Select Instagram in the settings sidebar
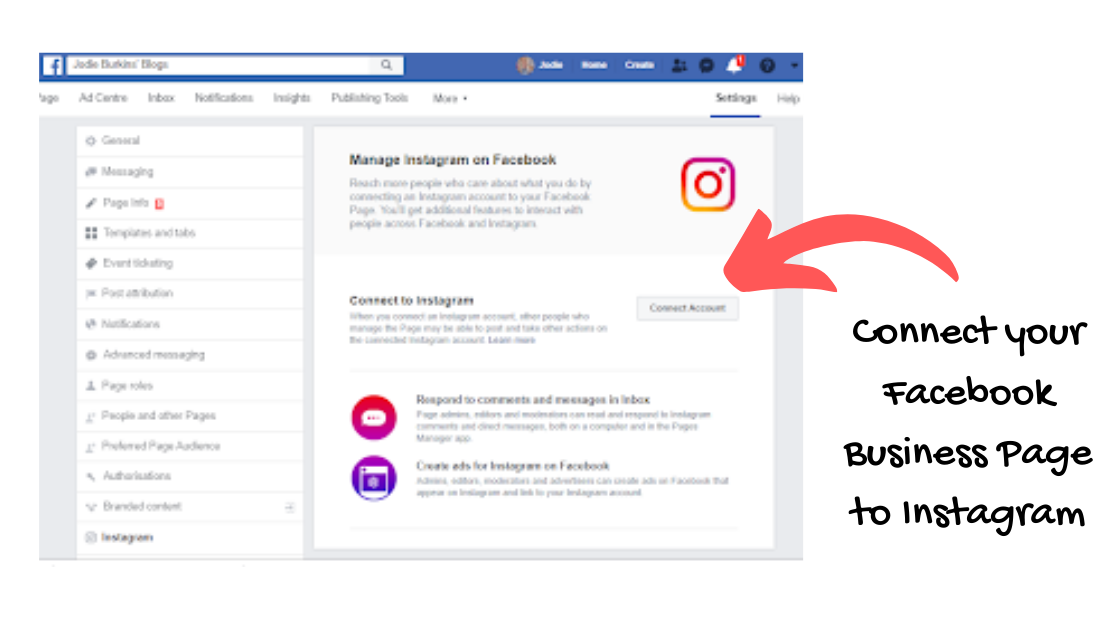1120x630 pixels. tap(190, 537)
